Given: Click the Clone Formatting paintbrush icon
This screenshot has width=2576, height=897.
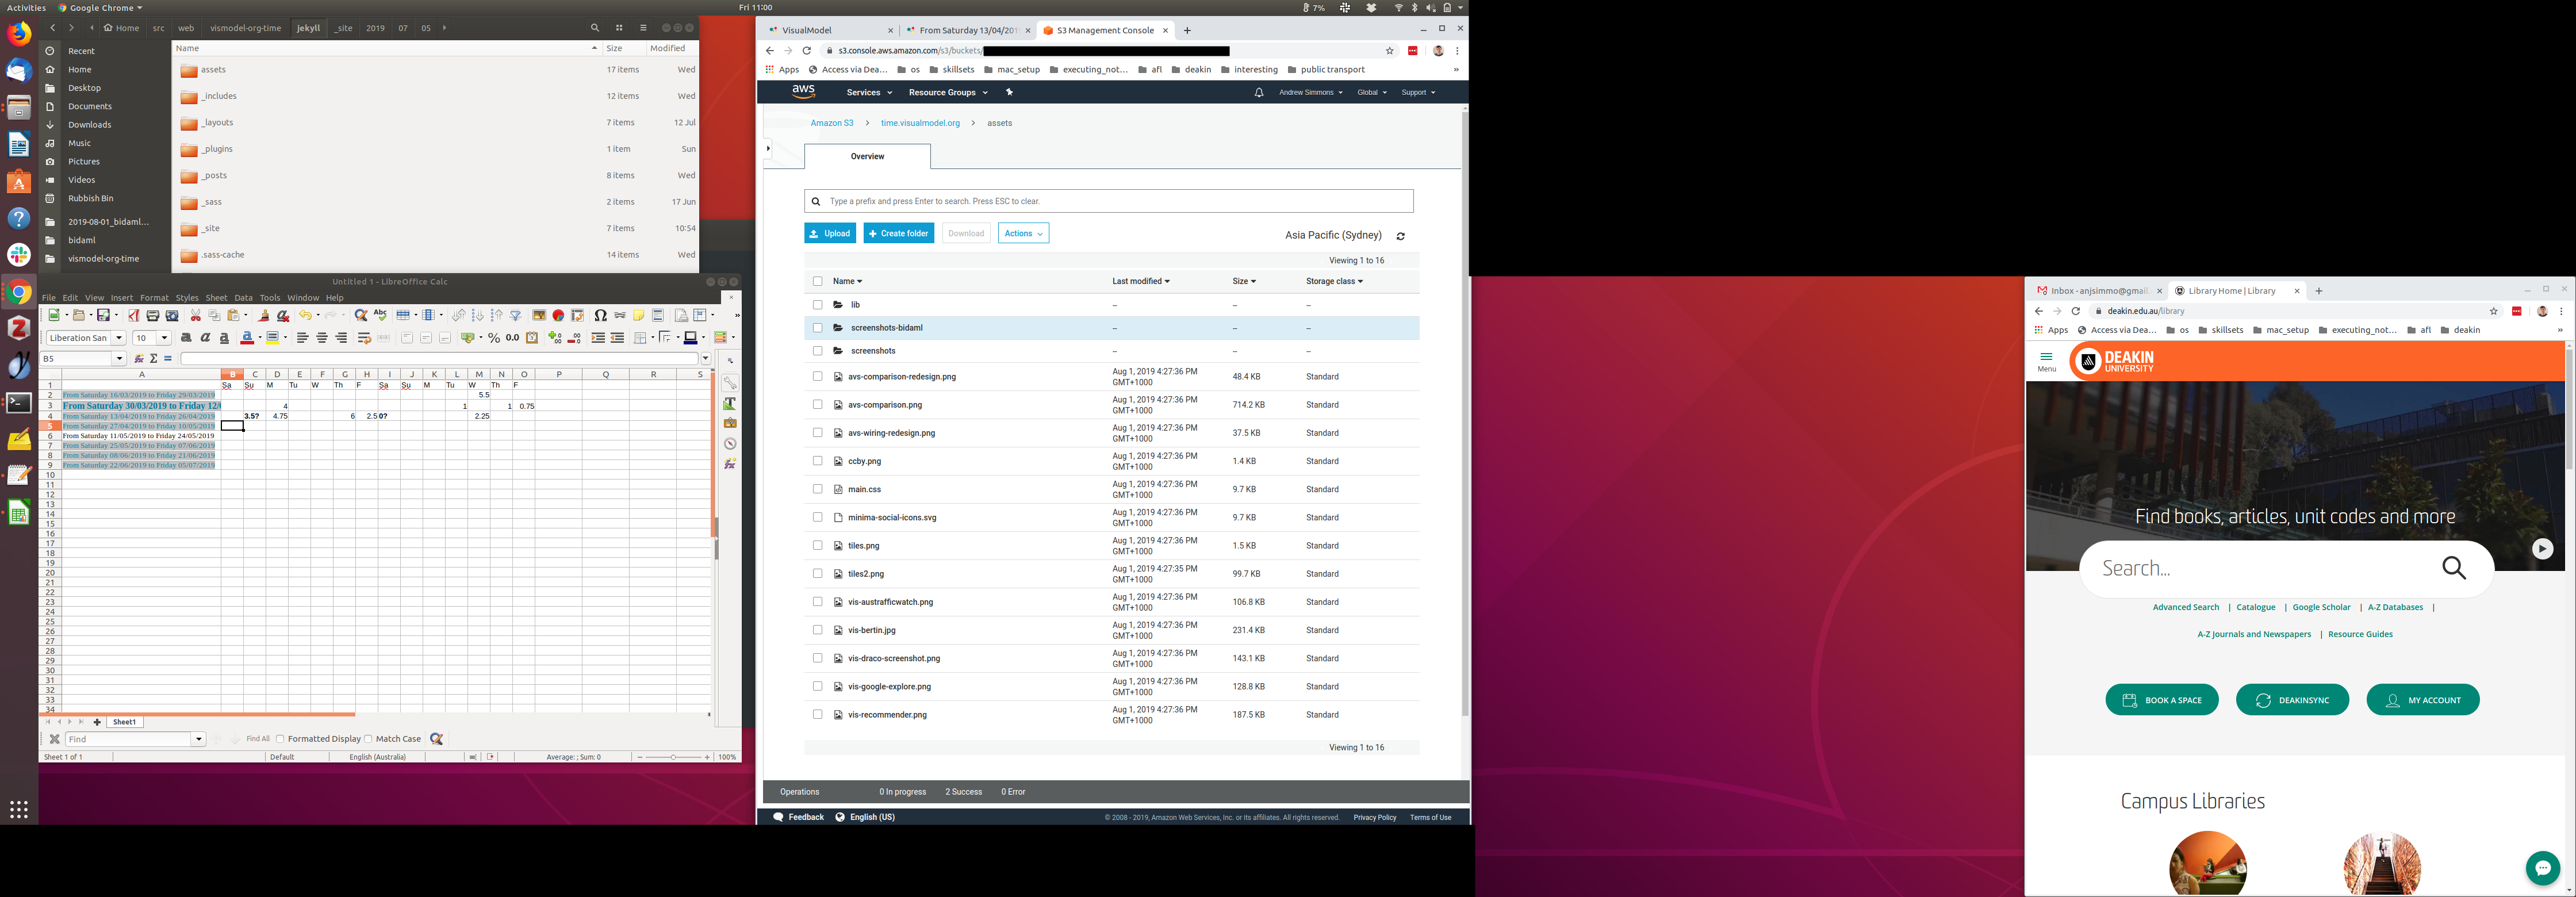Looking at the screenshot, I should coord(264,316).
